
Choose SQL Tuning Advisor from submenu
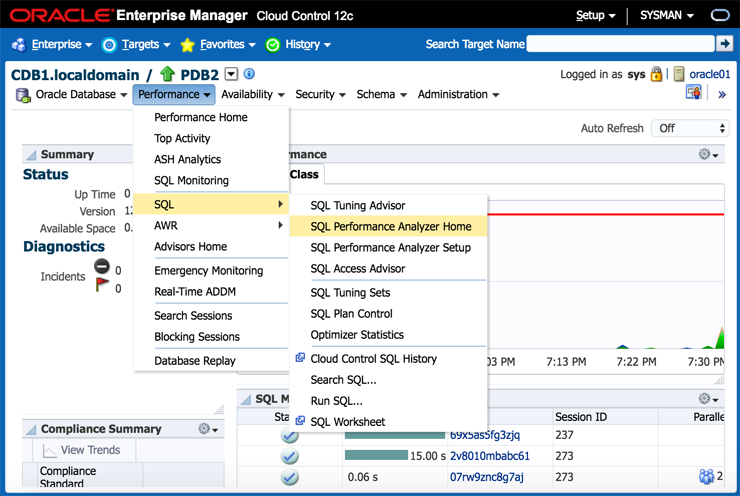(357, 205)
